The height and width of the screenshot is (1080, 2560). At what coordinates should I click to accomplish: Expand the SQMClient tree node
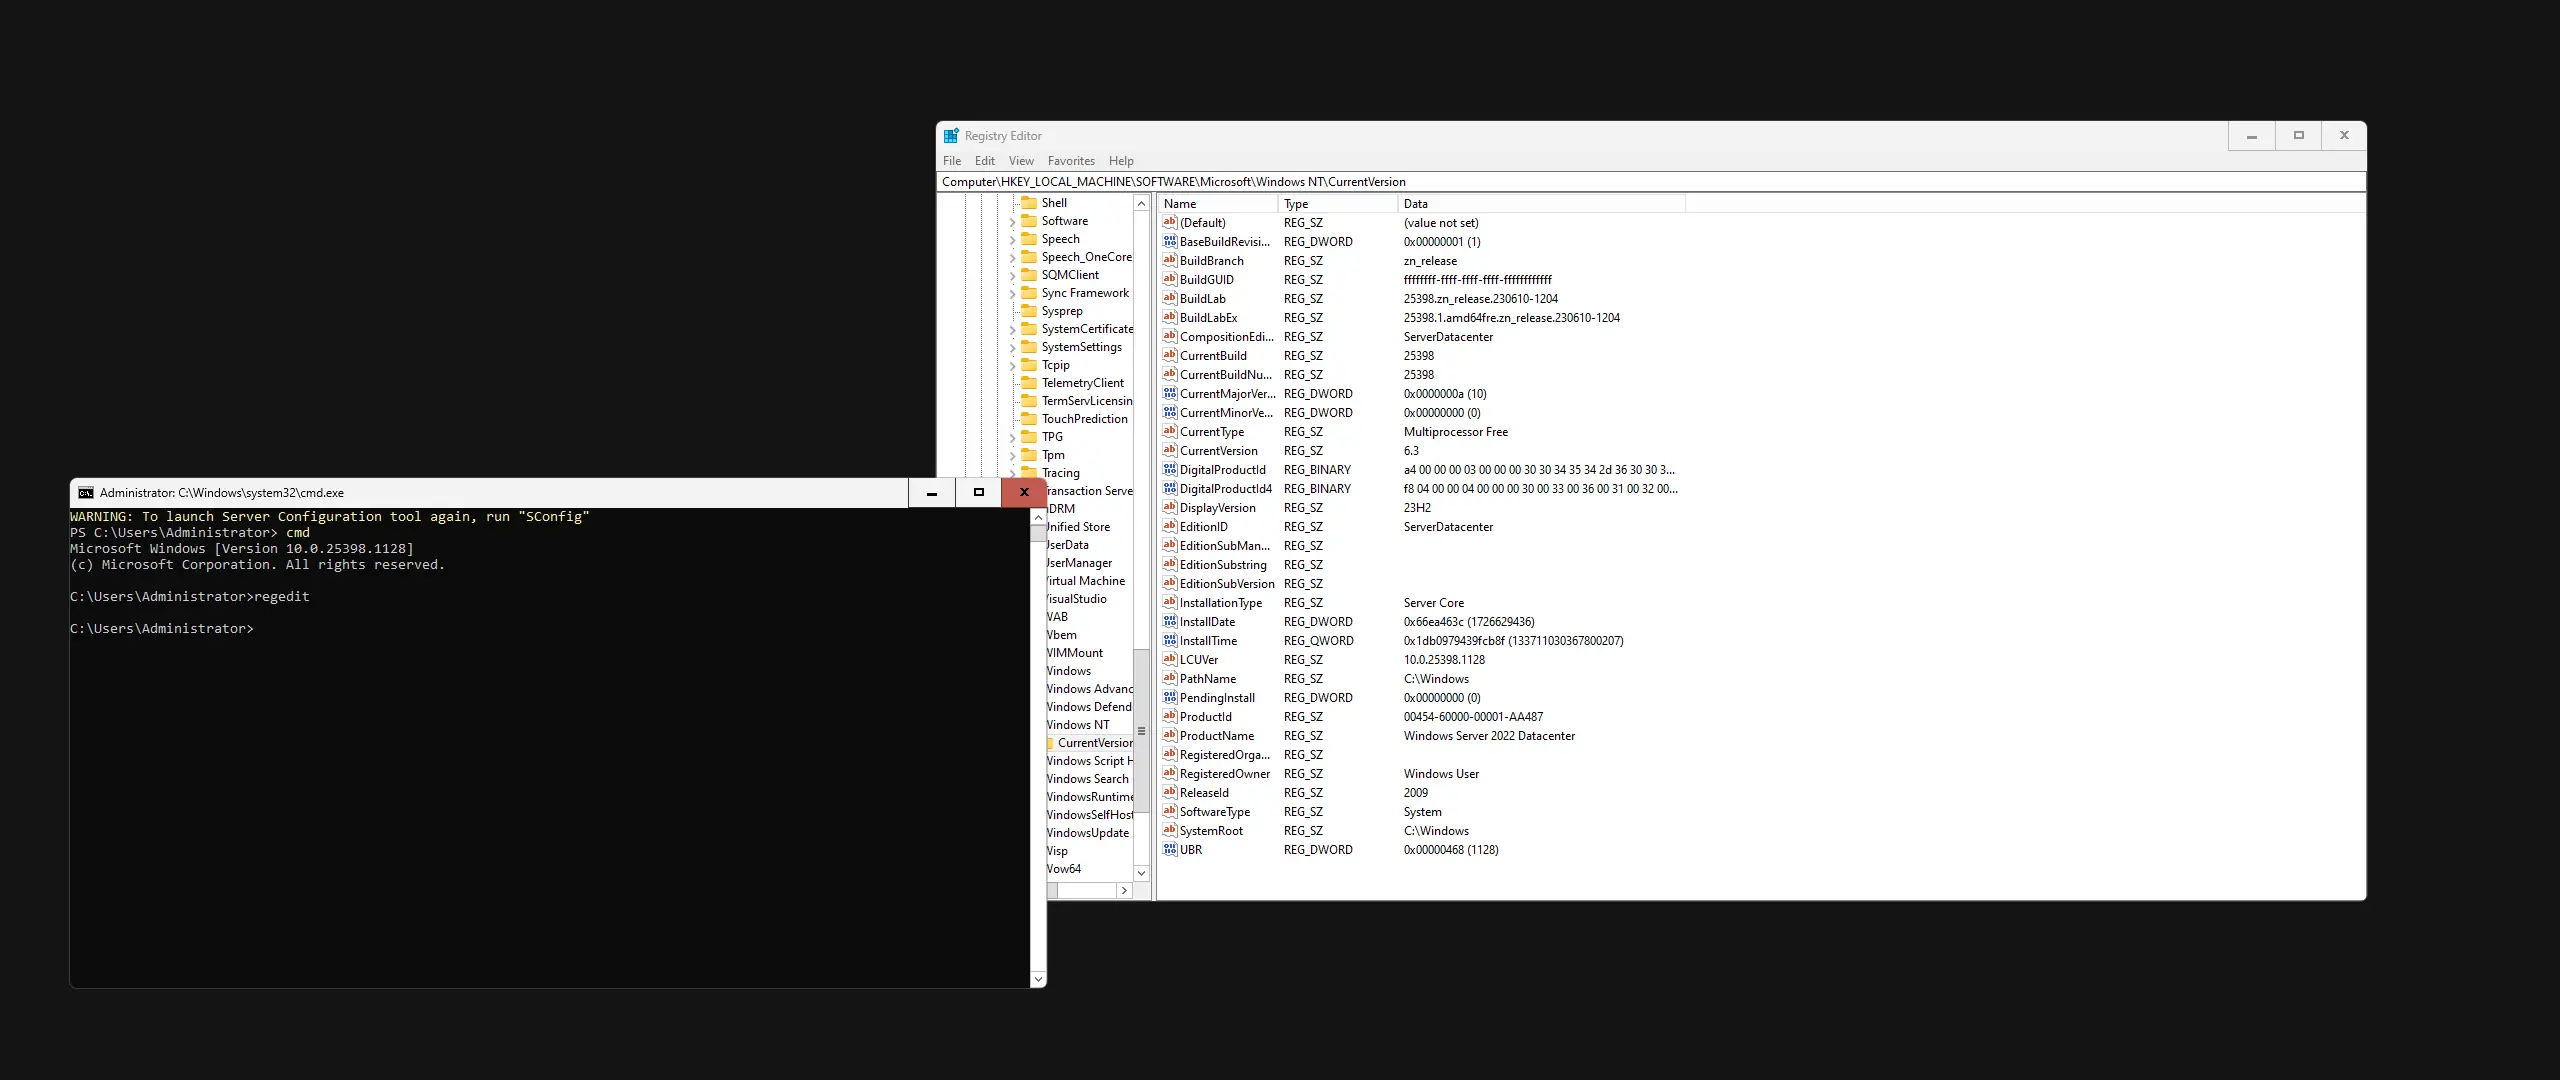[x=1012, y=276]
